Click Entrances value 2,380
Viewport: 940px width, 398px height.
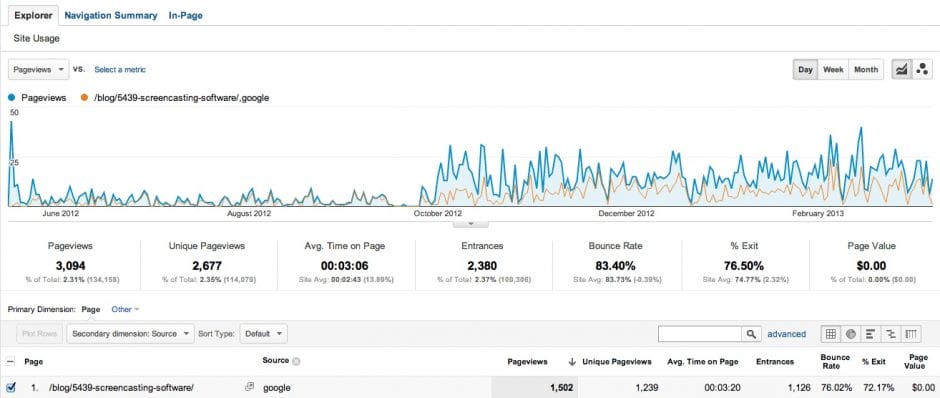coord(482,266)
